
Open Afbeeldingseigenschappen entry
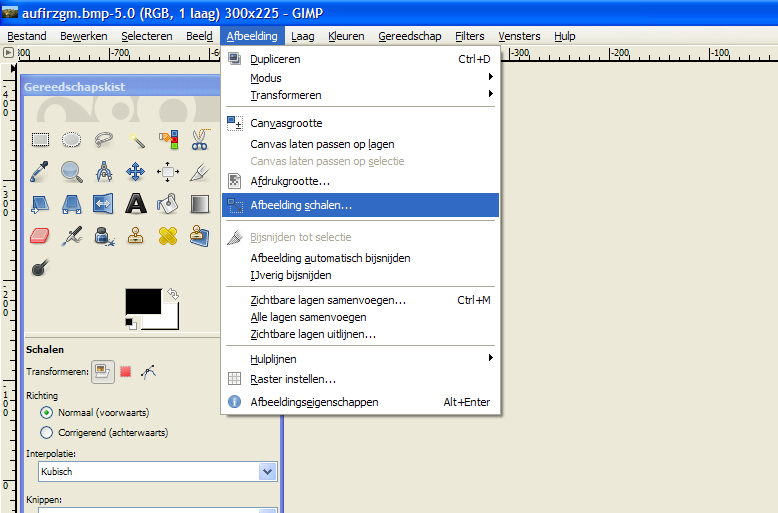360,402
